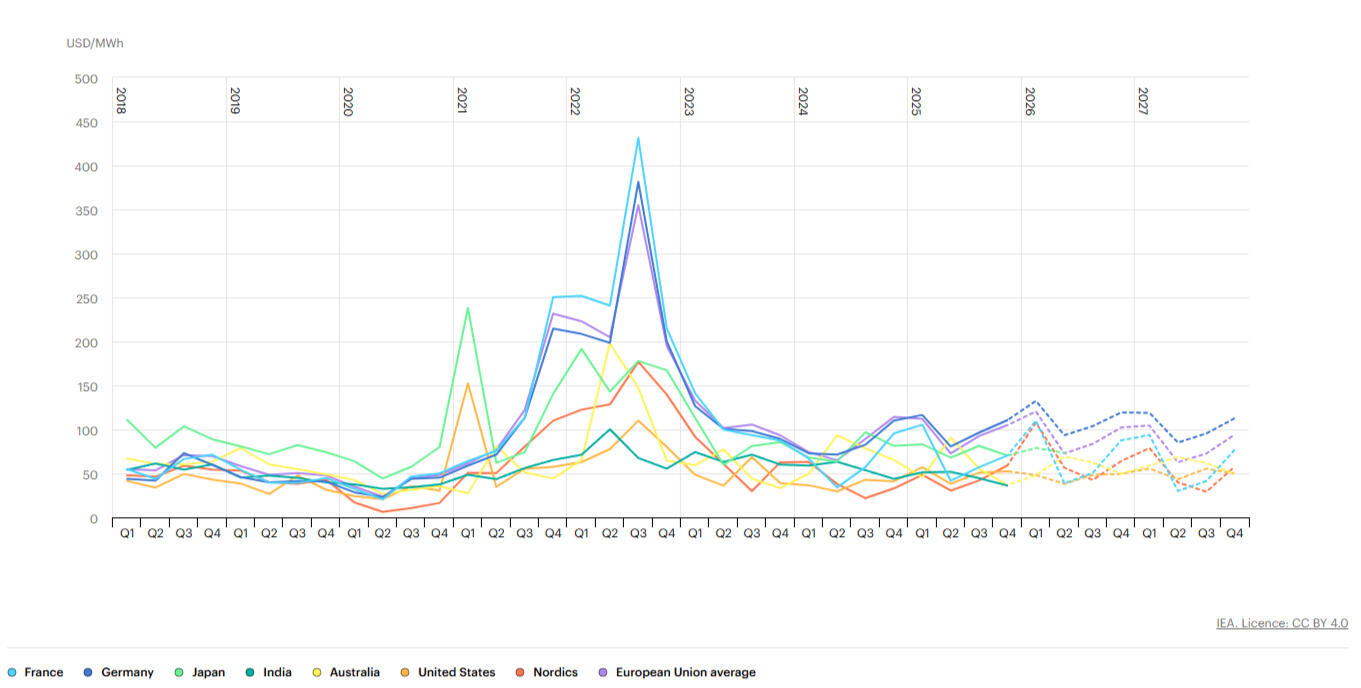The image size is (1361, 688).
Task: Click the 2022 year marker label
Action: coord(575,101)
